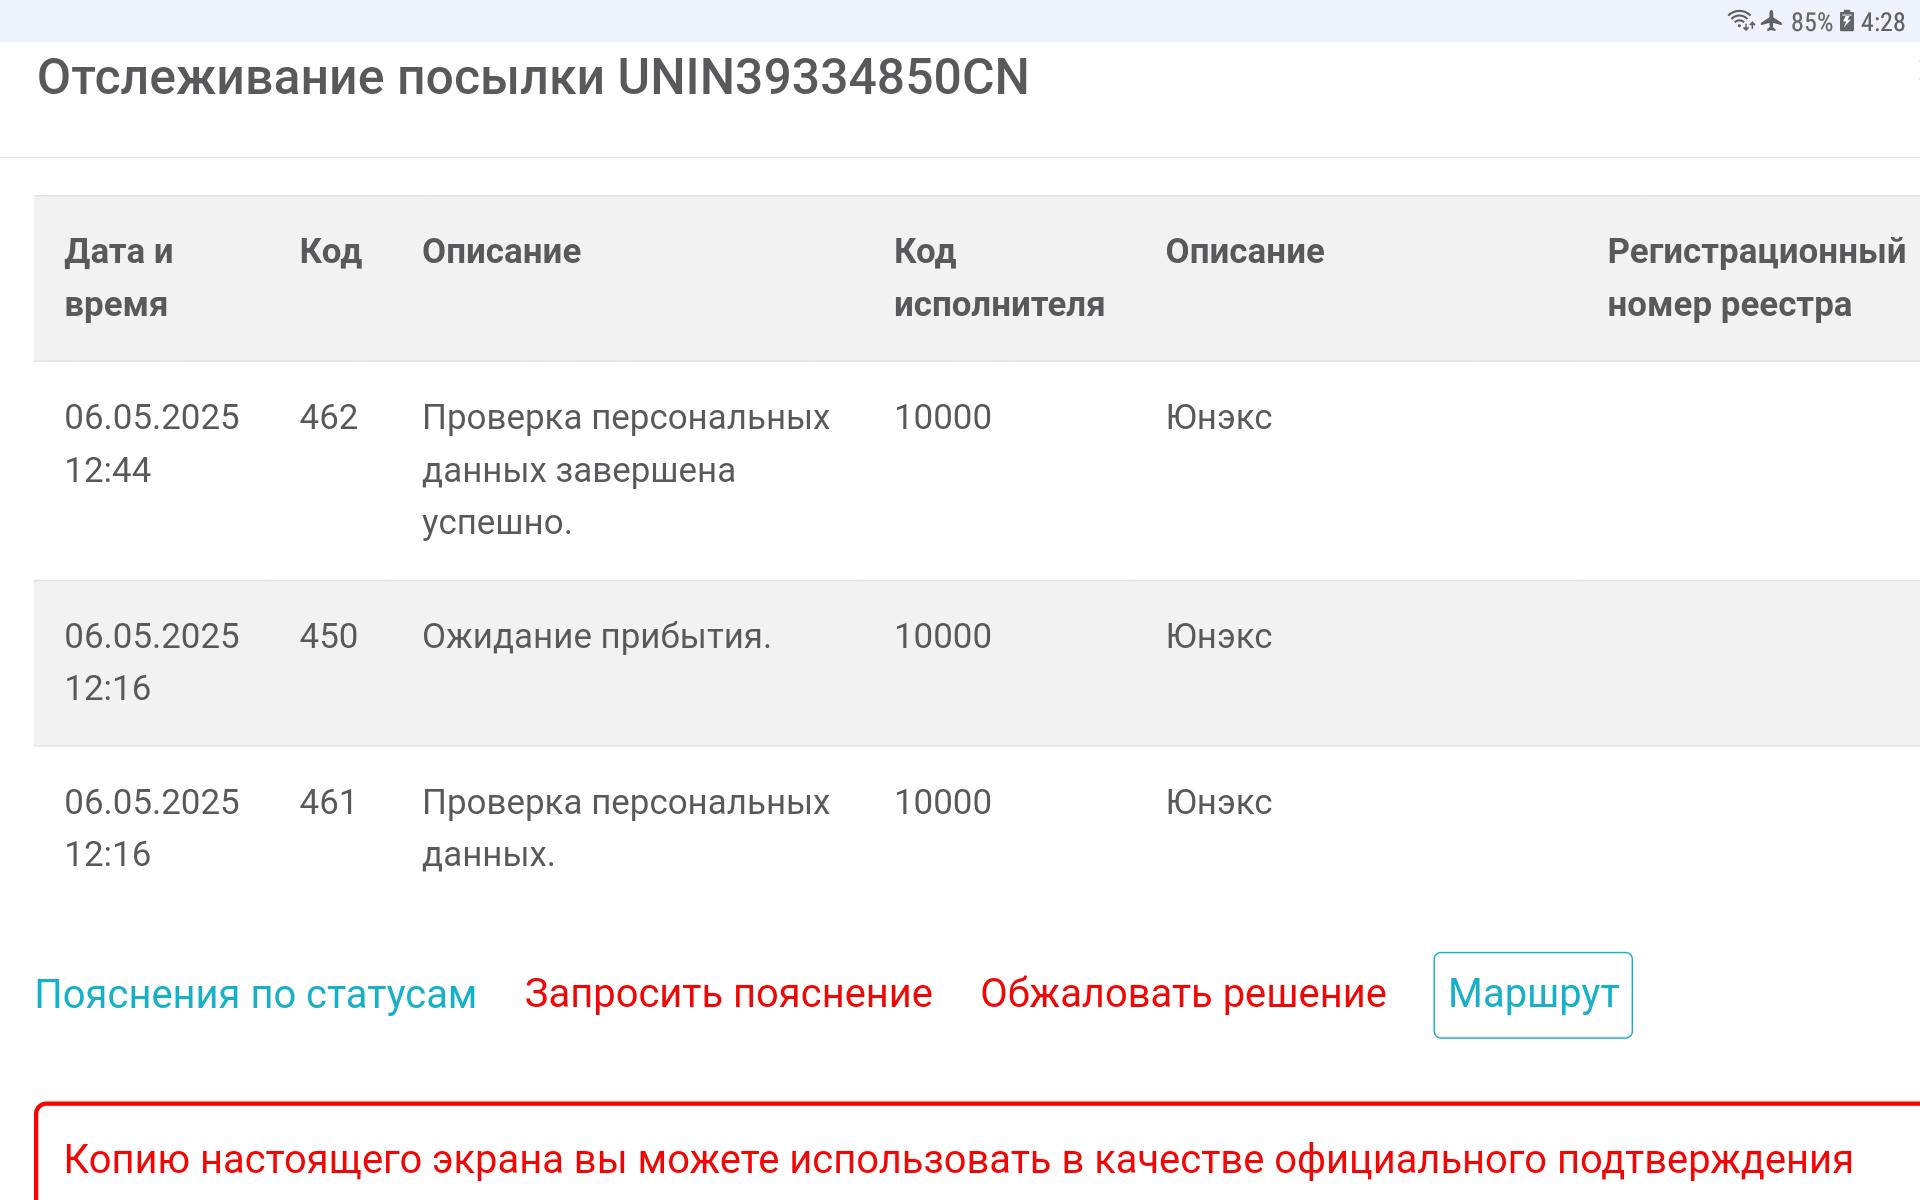
Task: Click the Проверка персональных данных завершена успешно text
Action: (x=625, y=470)
